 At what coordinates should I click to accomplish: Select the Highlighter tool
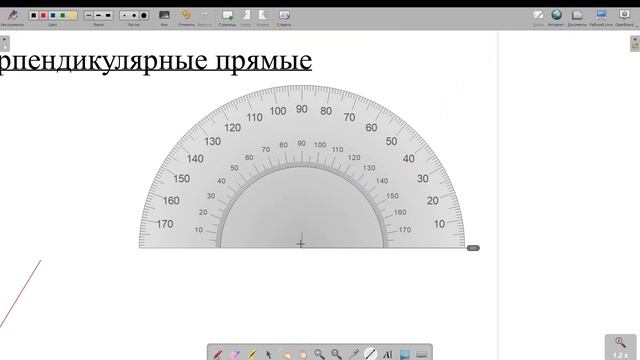[x=252, y=354]
